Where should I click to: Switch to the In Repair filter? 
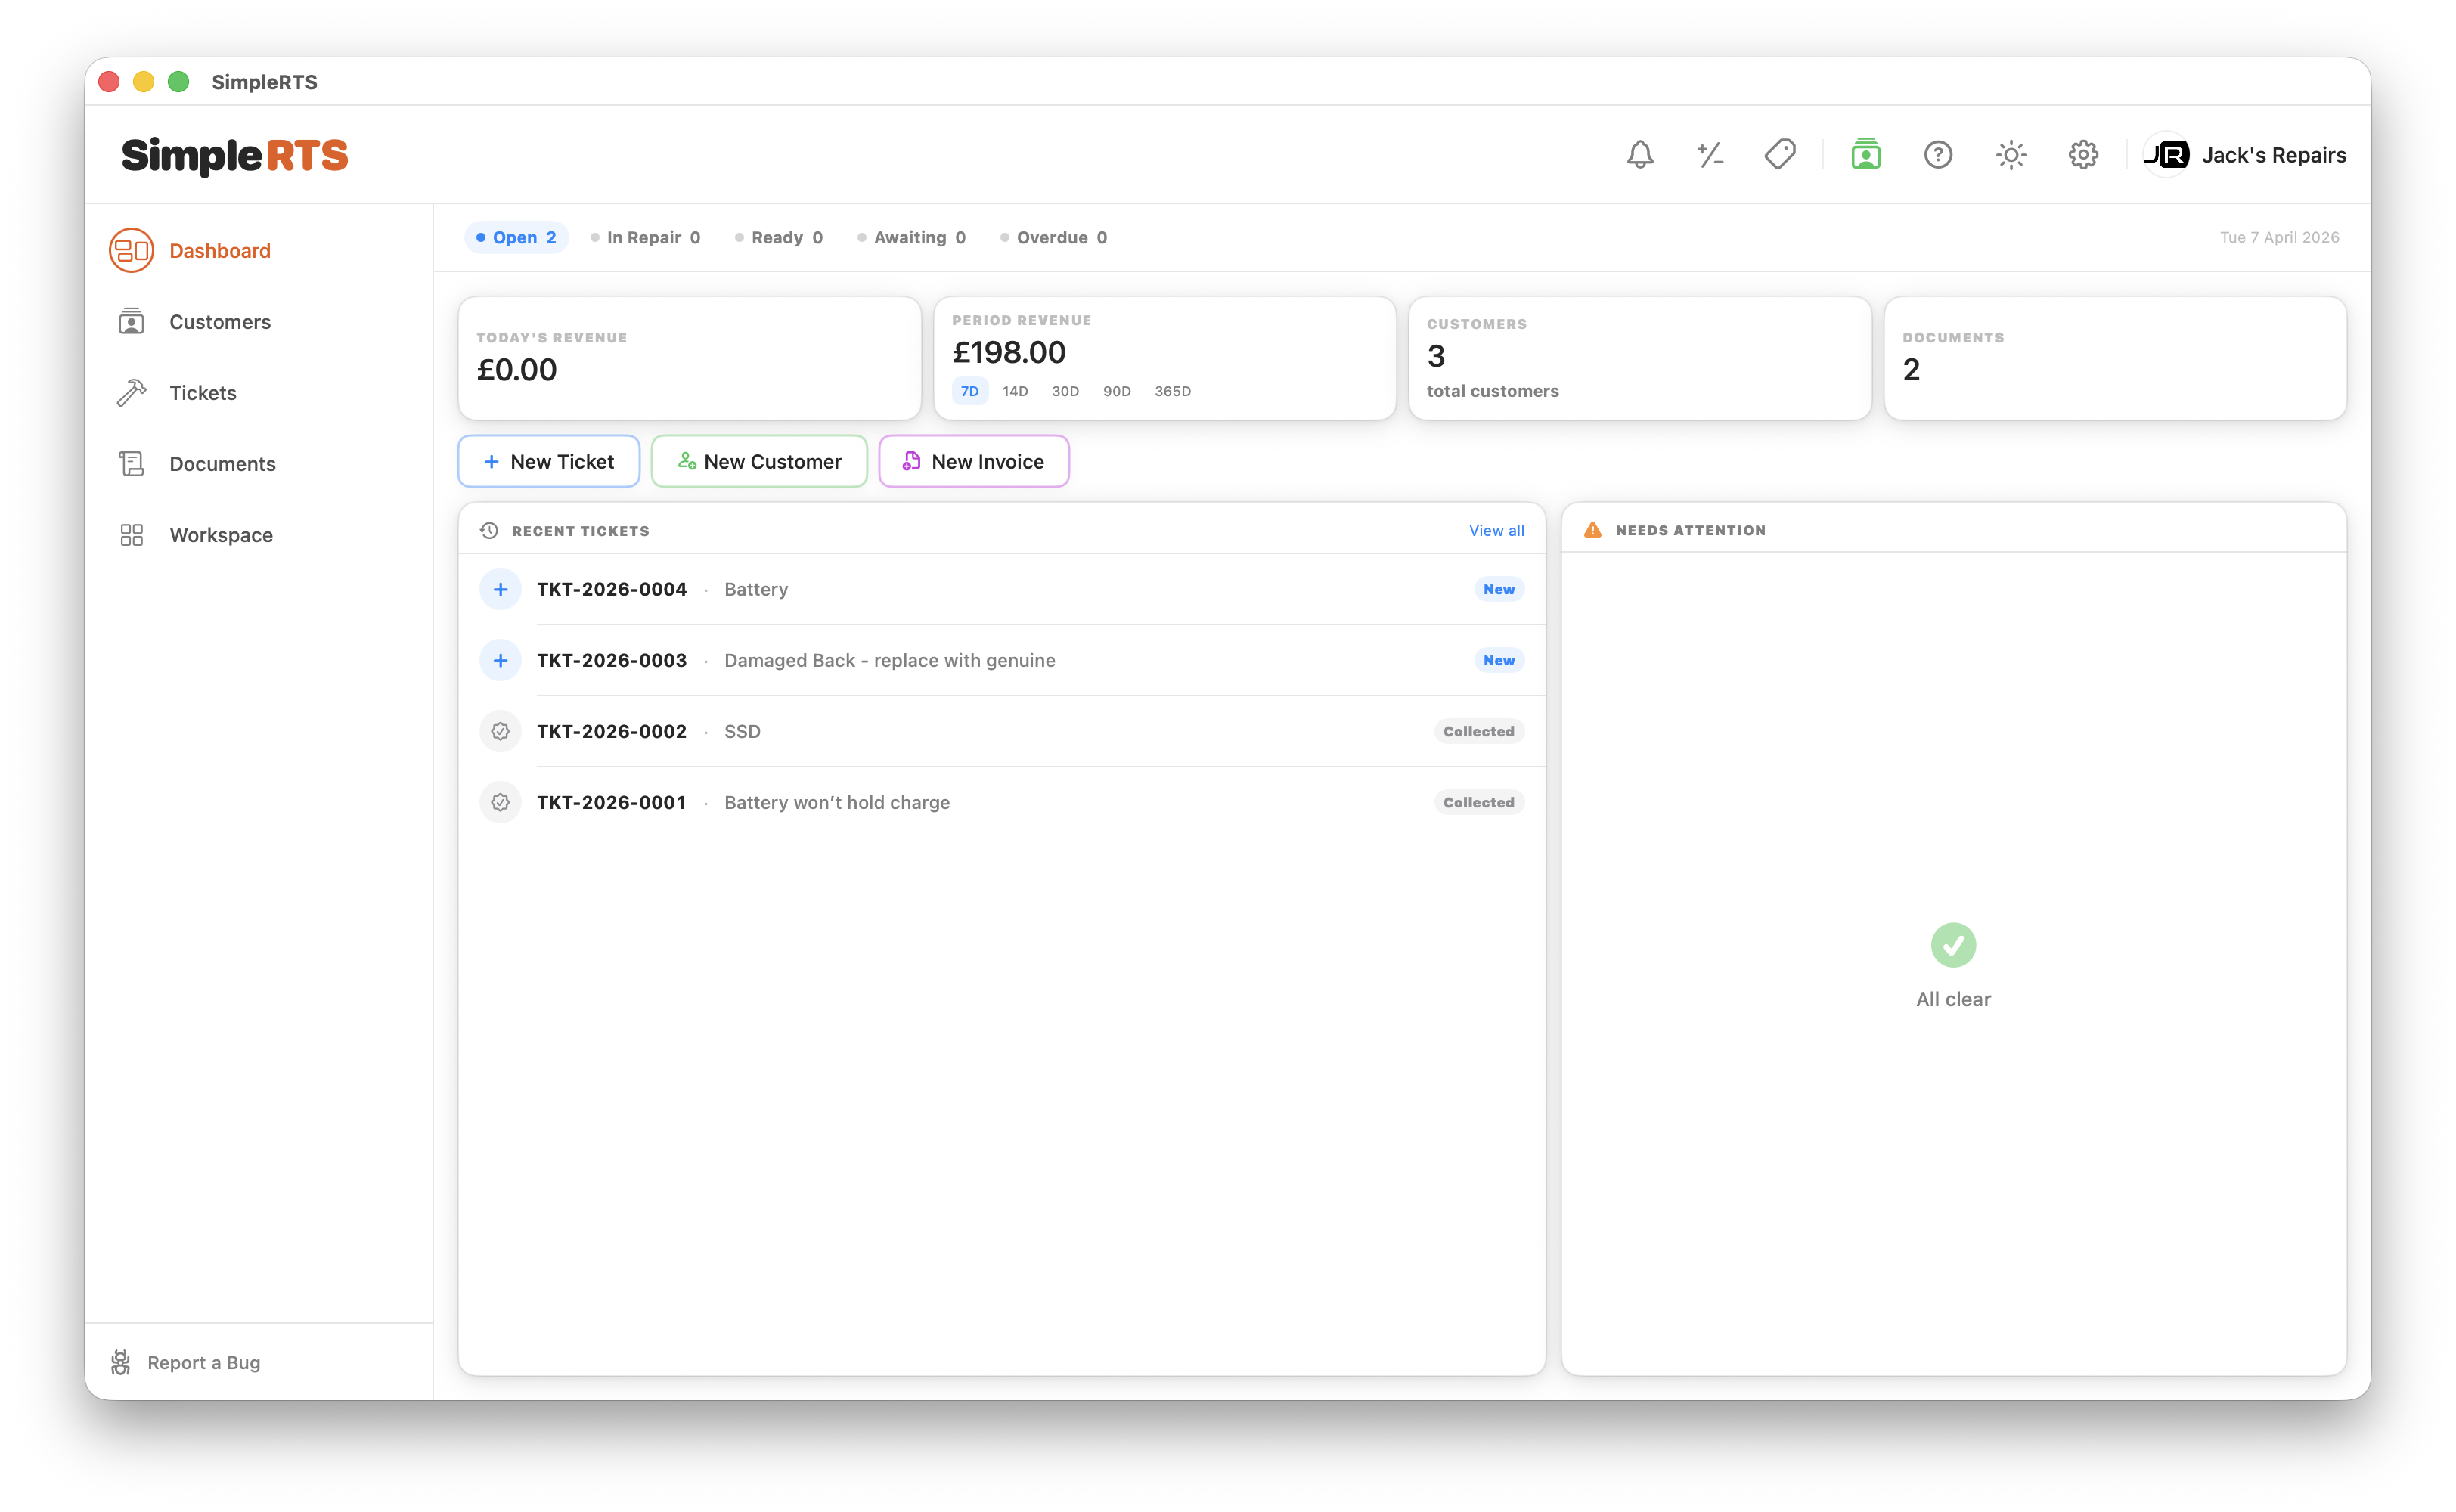(x=646, y=237)
